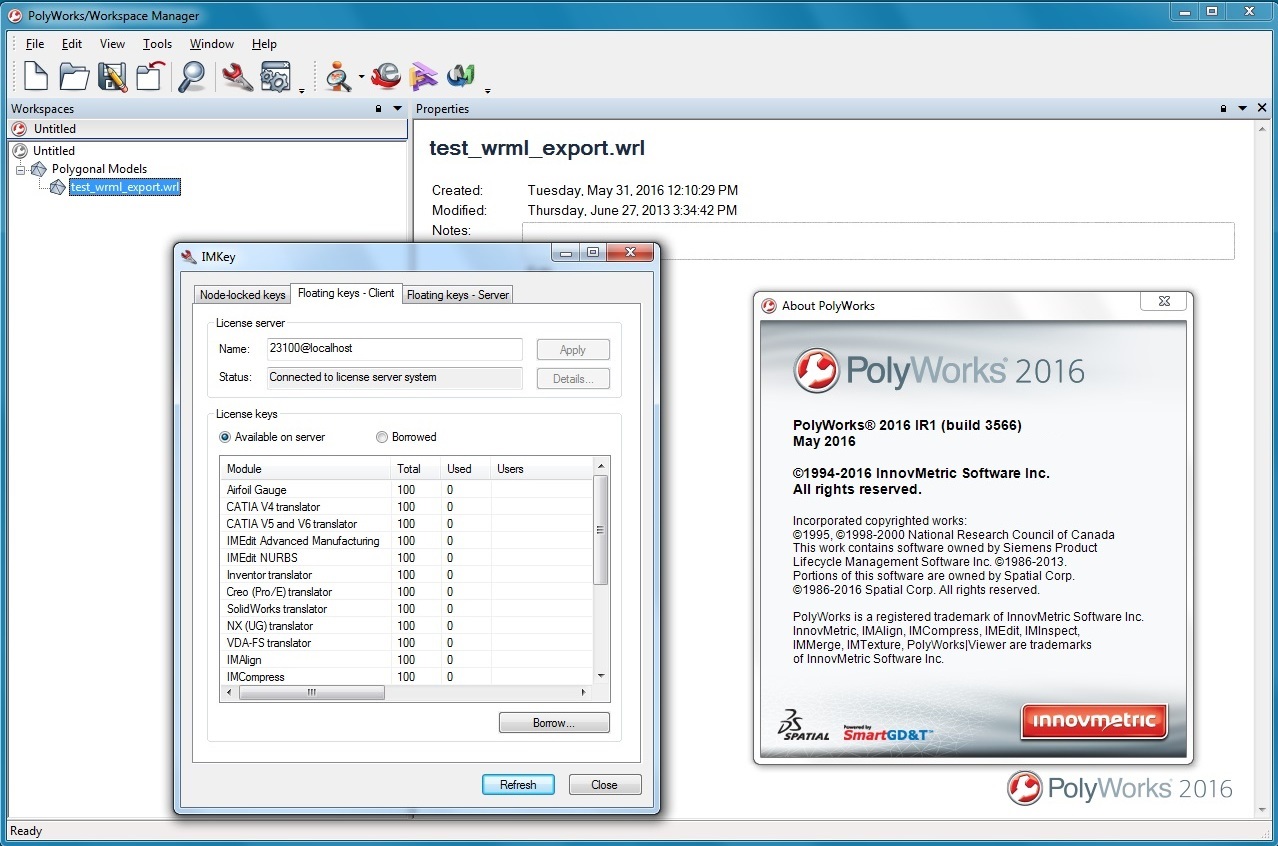Launch the red wrench key manager icon
The image size is (1278, 846).
coord(237,77)
